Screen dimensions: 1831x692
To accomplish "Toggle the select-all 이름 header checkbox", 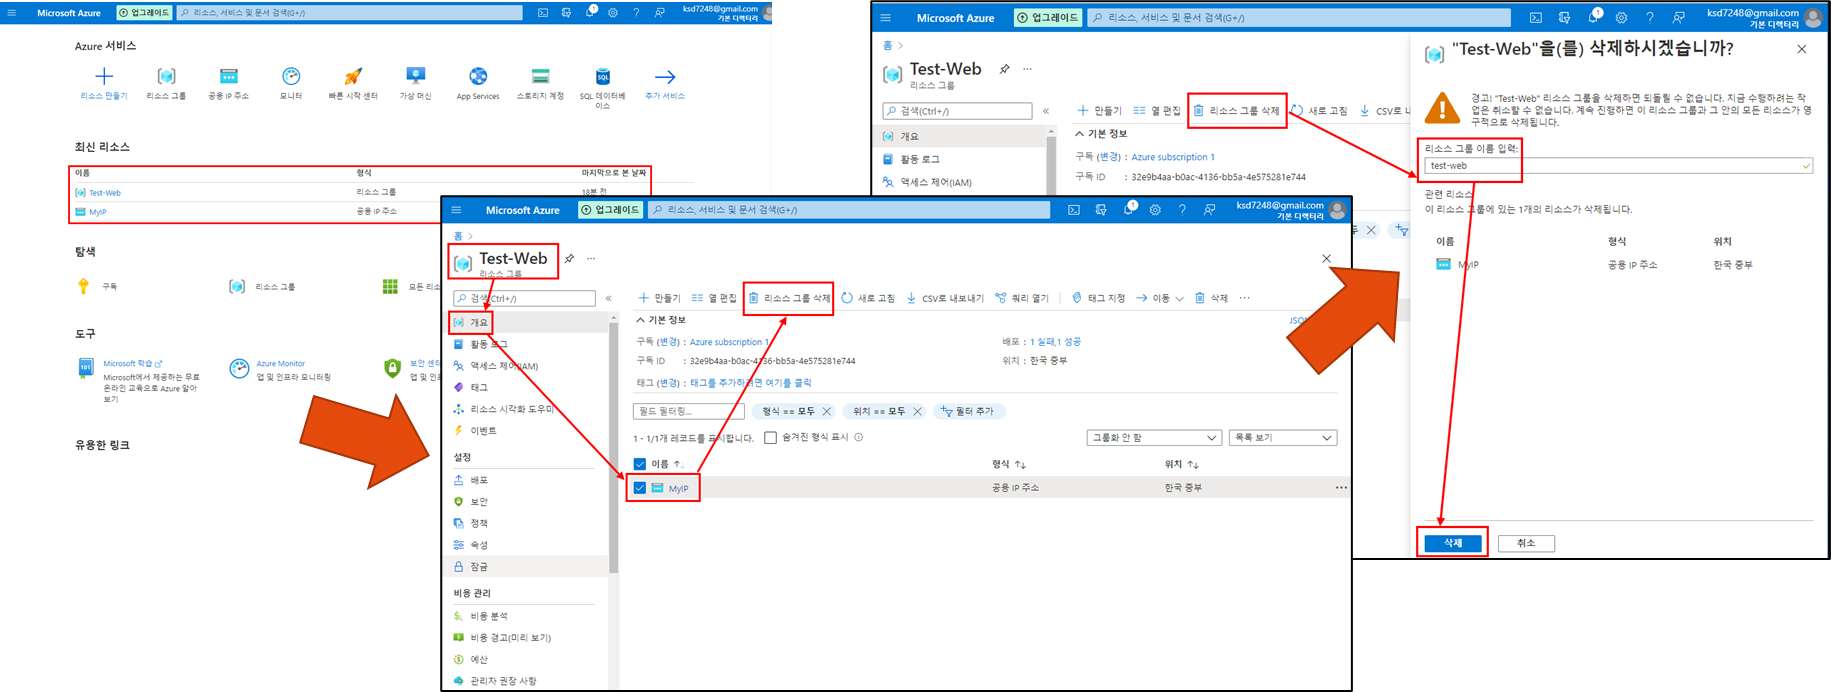I will [640, 464].
